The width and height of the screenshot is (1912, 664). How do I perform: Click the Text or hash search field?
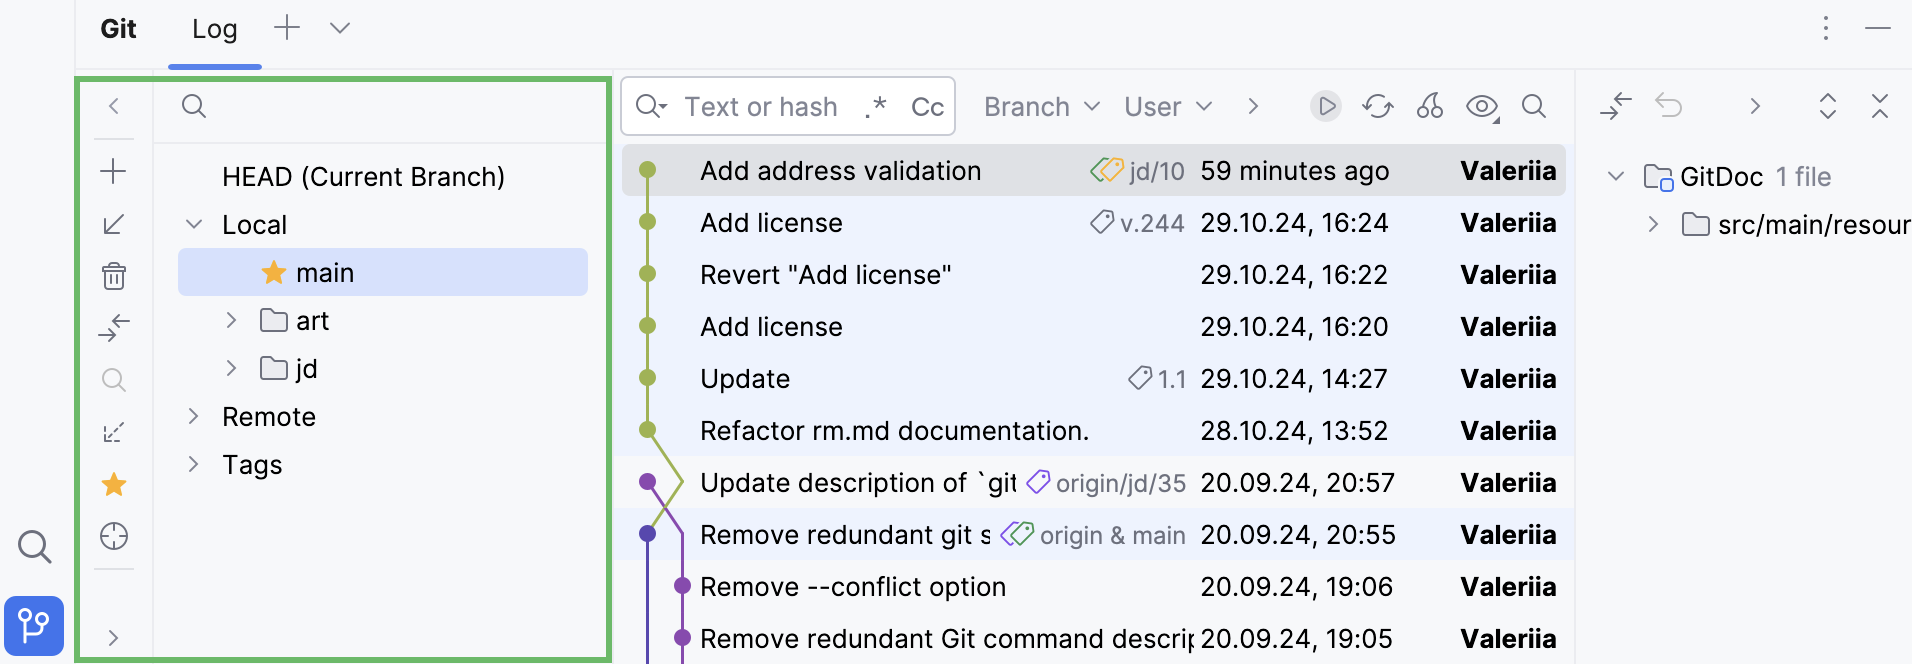pos(760,107)
